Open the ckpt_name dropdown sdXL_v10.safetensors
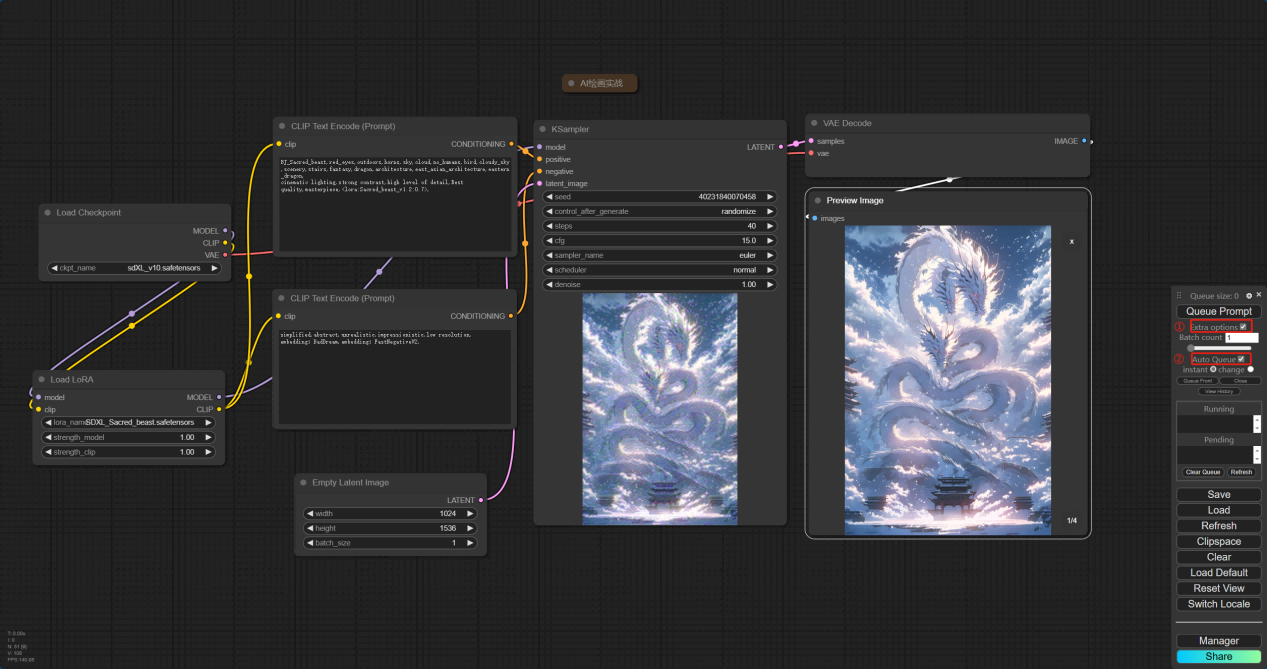Screen dimensions: 1267x669 point(135,268)
